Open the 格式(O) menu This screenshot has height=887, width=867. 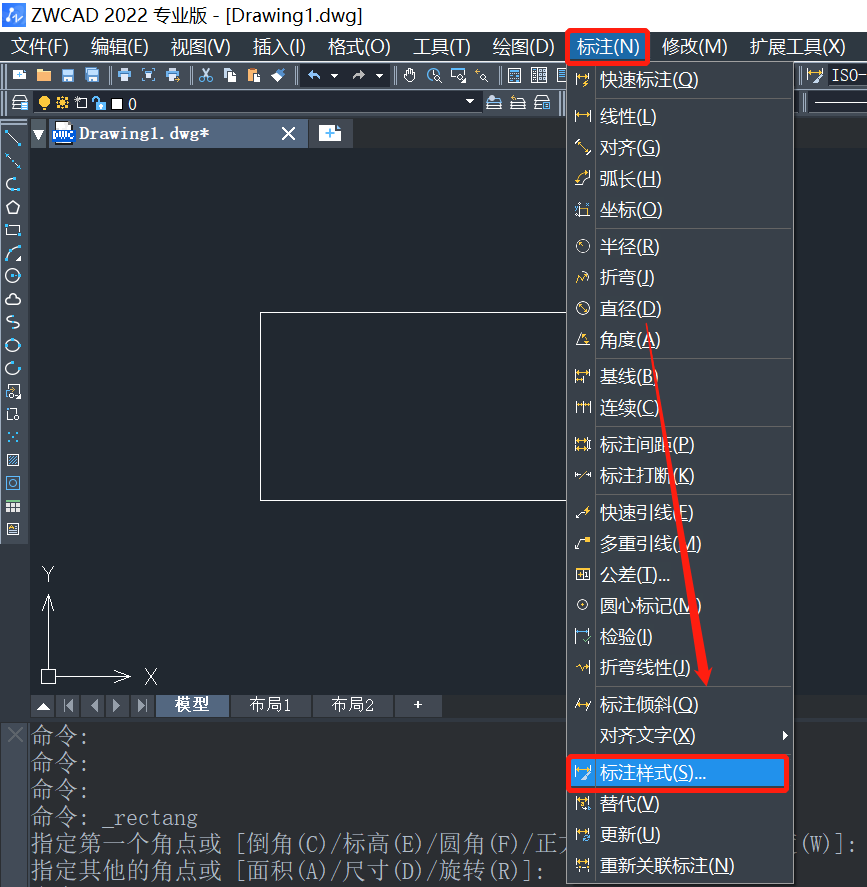click(x=359, y=46)
